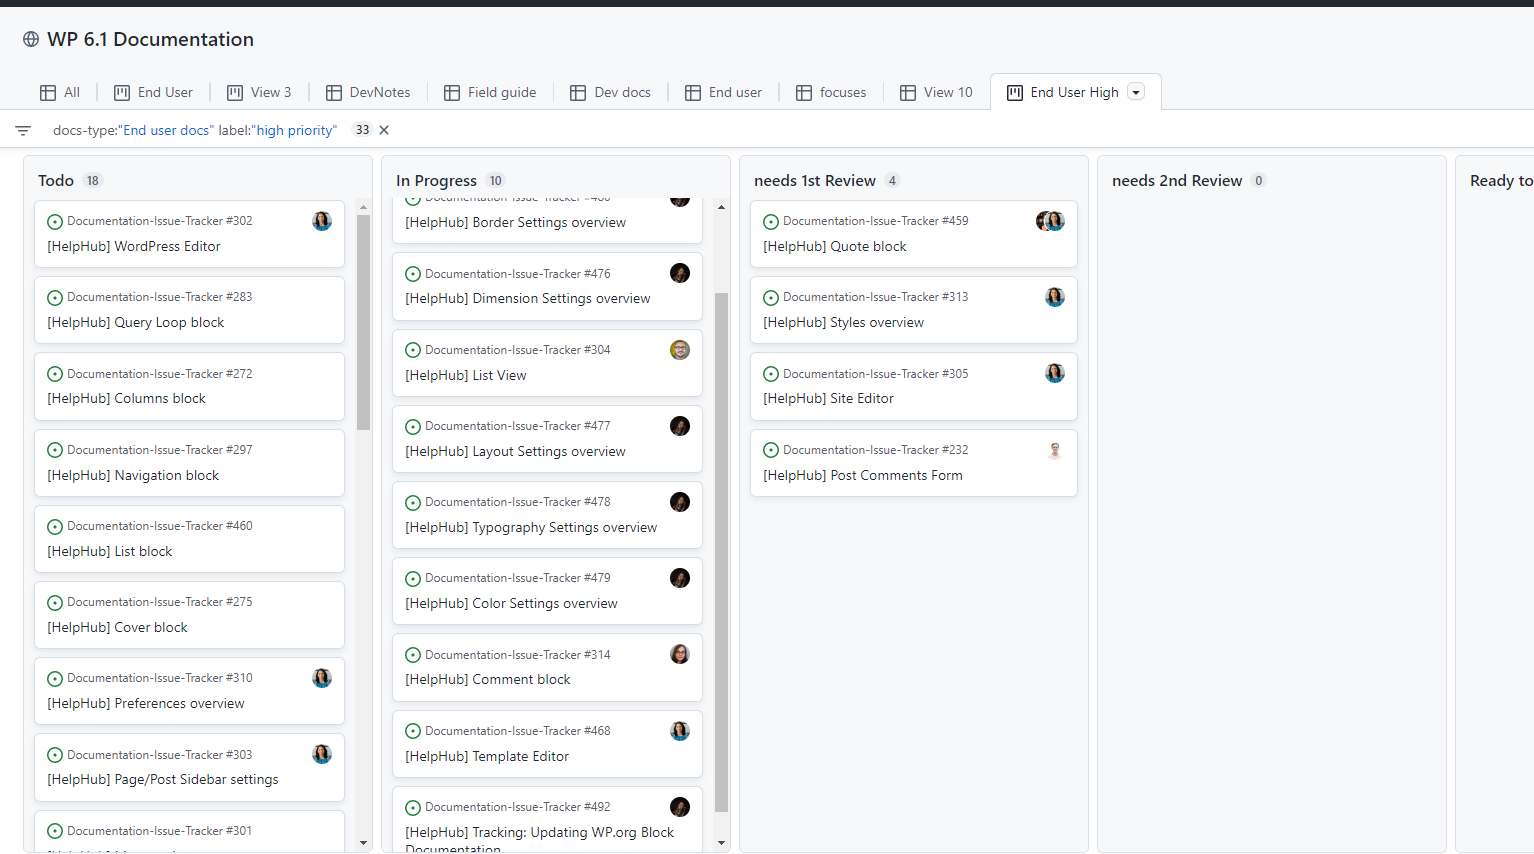Click assignee avatar on Preferences overview card

click(322, 678)
